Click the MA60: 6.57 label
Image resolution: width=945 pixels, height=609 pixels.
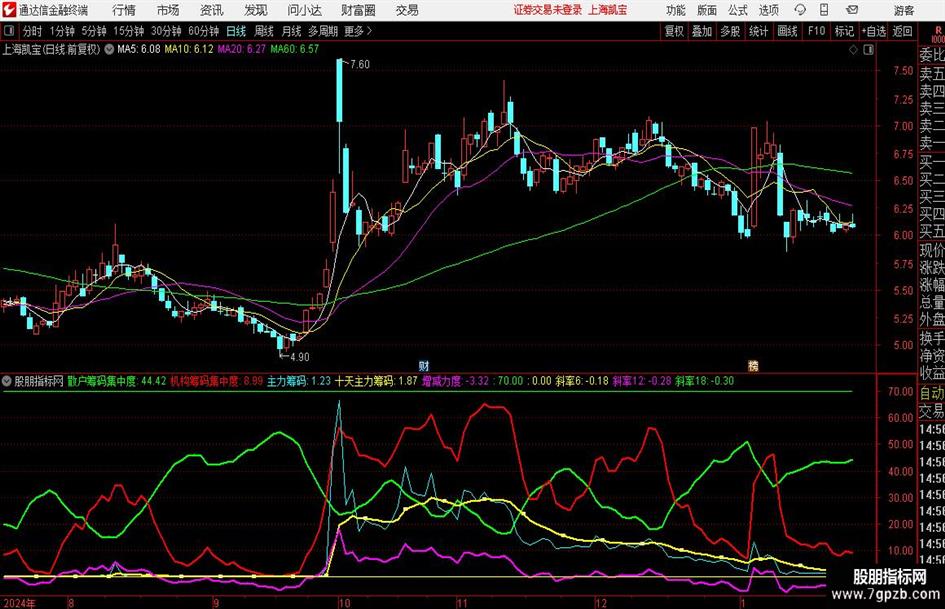click(294, 49)
